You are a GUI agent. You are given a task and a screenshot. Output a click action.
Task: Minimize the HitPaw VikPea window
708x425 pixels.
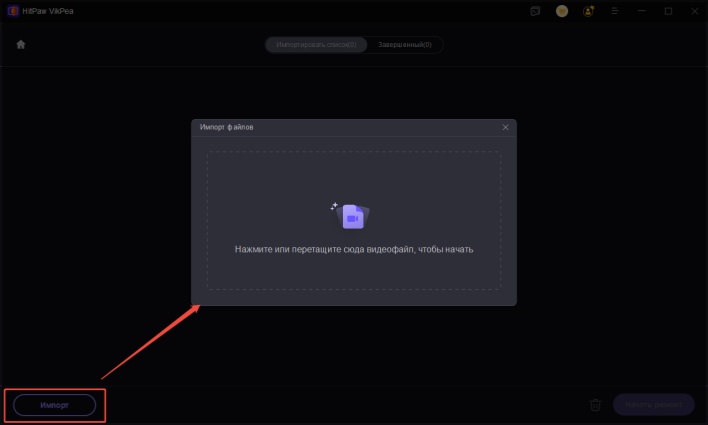tap(641, 11)
